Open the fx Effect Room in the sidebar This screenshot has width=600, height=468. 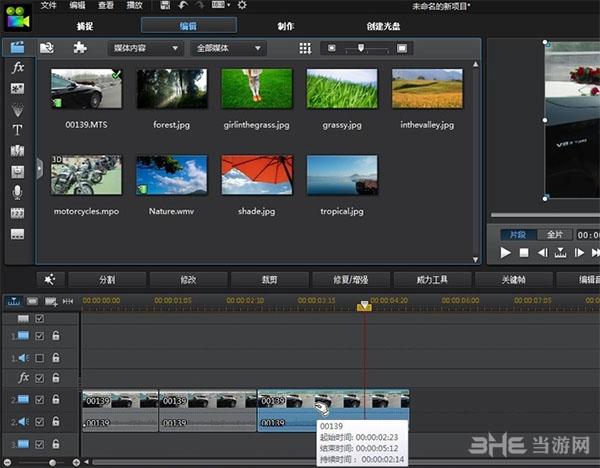click(x=18, y=68)
